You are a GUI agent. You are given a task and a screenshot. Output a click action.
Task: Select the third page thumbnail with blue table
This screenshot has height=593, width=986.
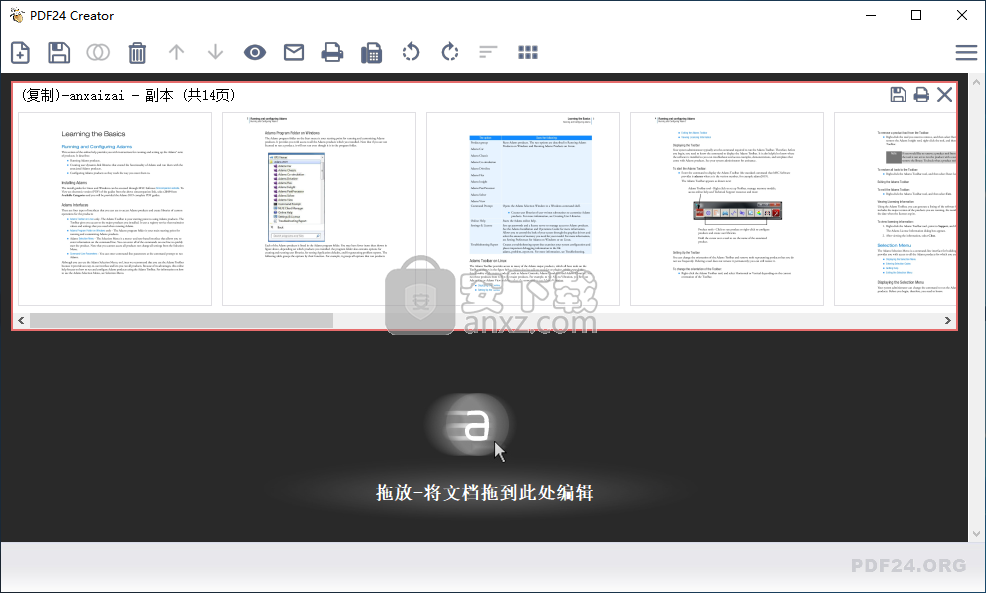click(523, 209)
